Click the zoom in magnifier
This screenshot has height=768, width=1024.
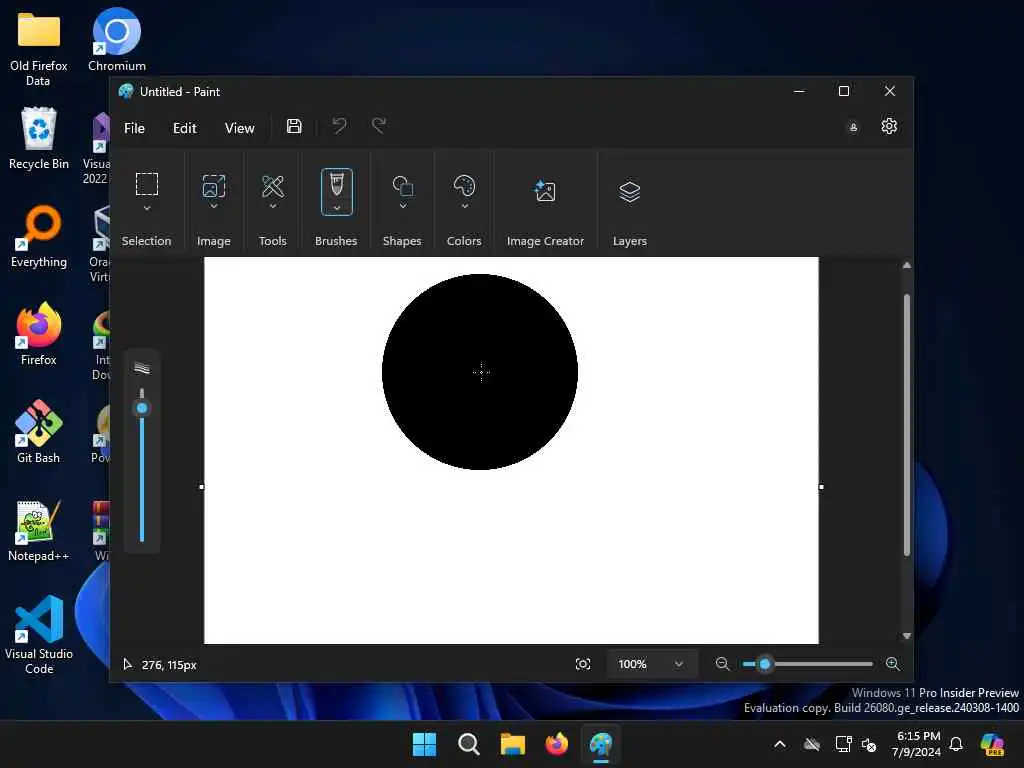893,664
